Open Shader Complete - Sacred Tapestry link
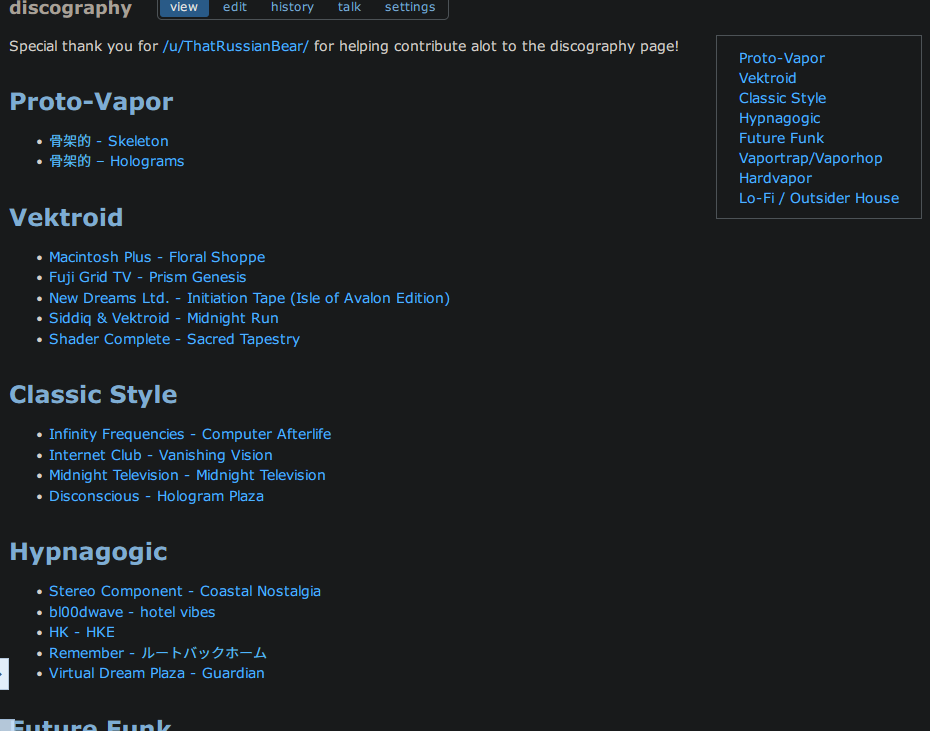 (x=174, y=339)
